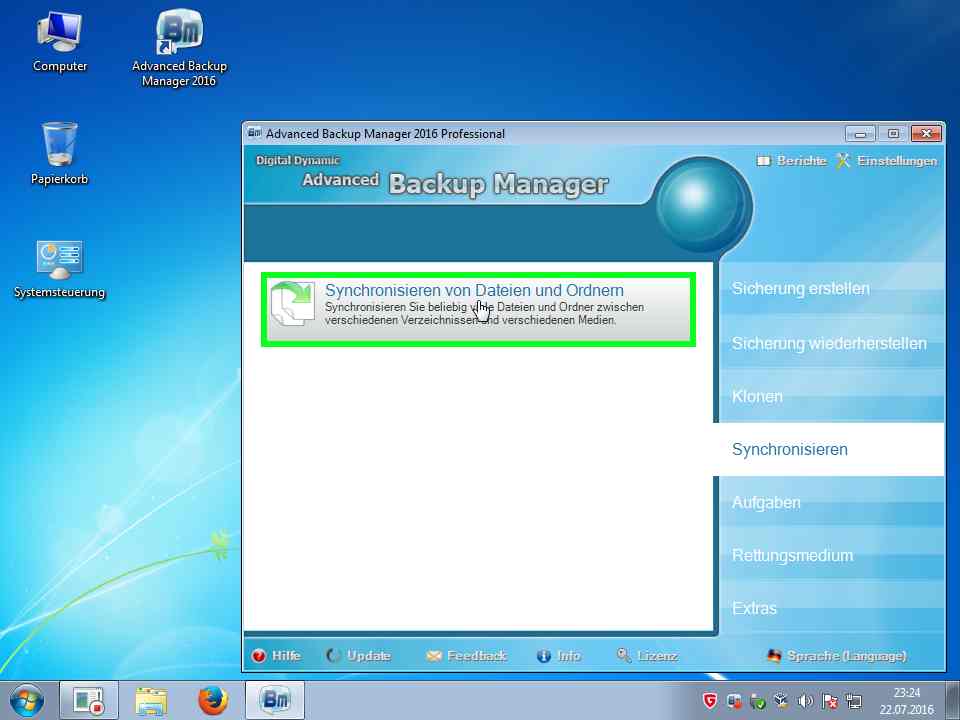
Task: Open Einstellungen settings
Action: (897, 161)
